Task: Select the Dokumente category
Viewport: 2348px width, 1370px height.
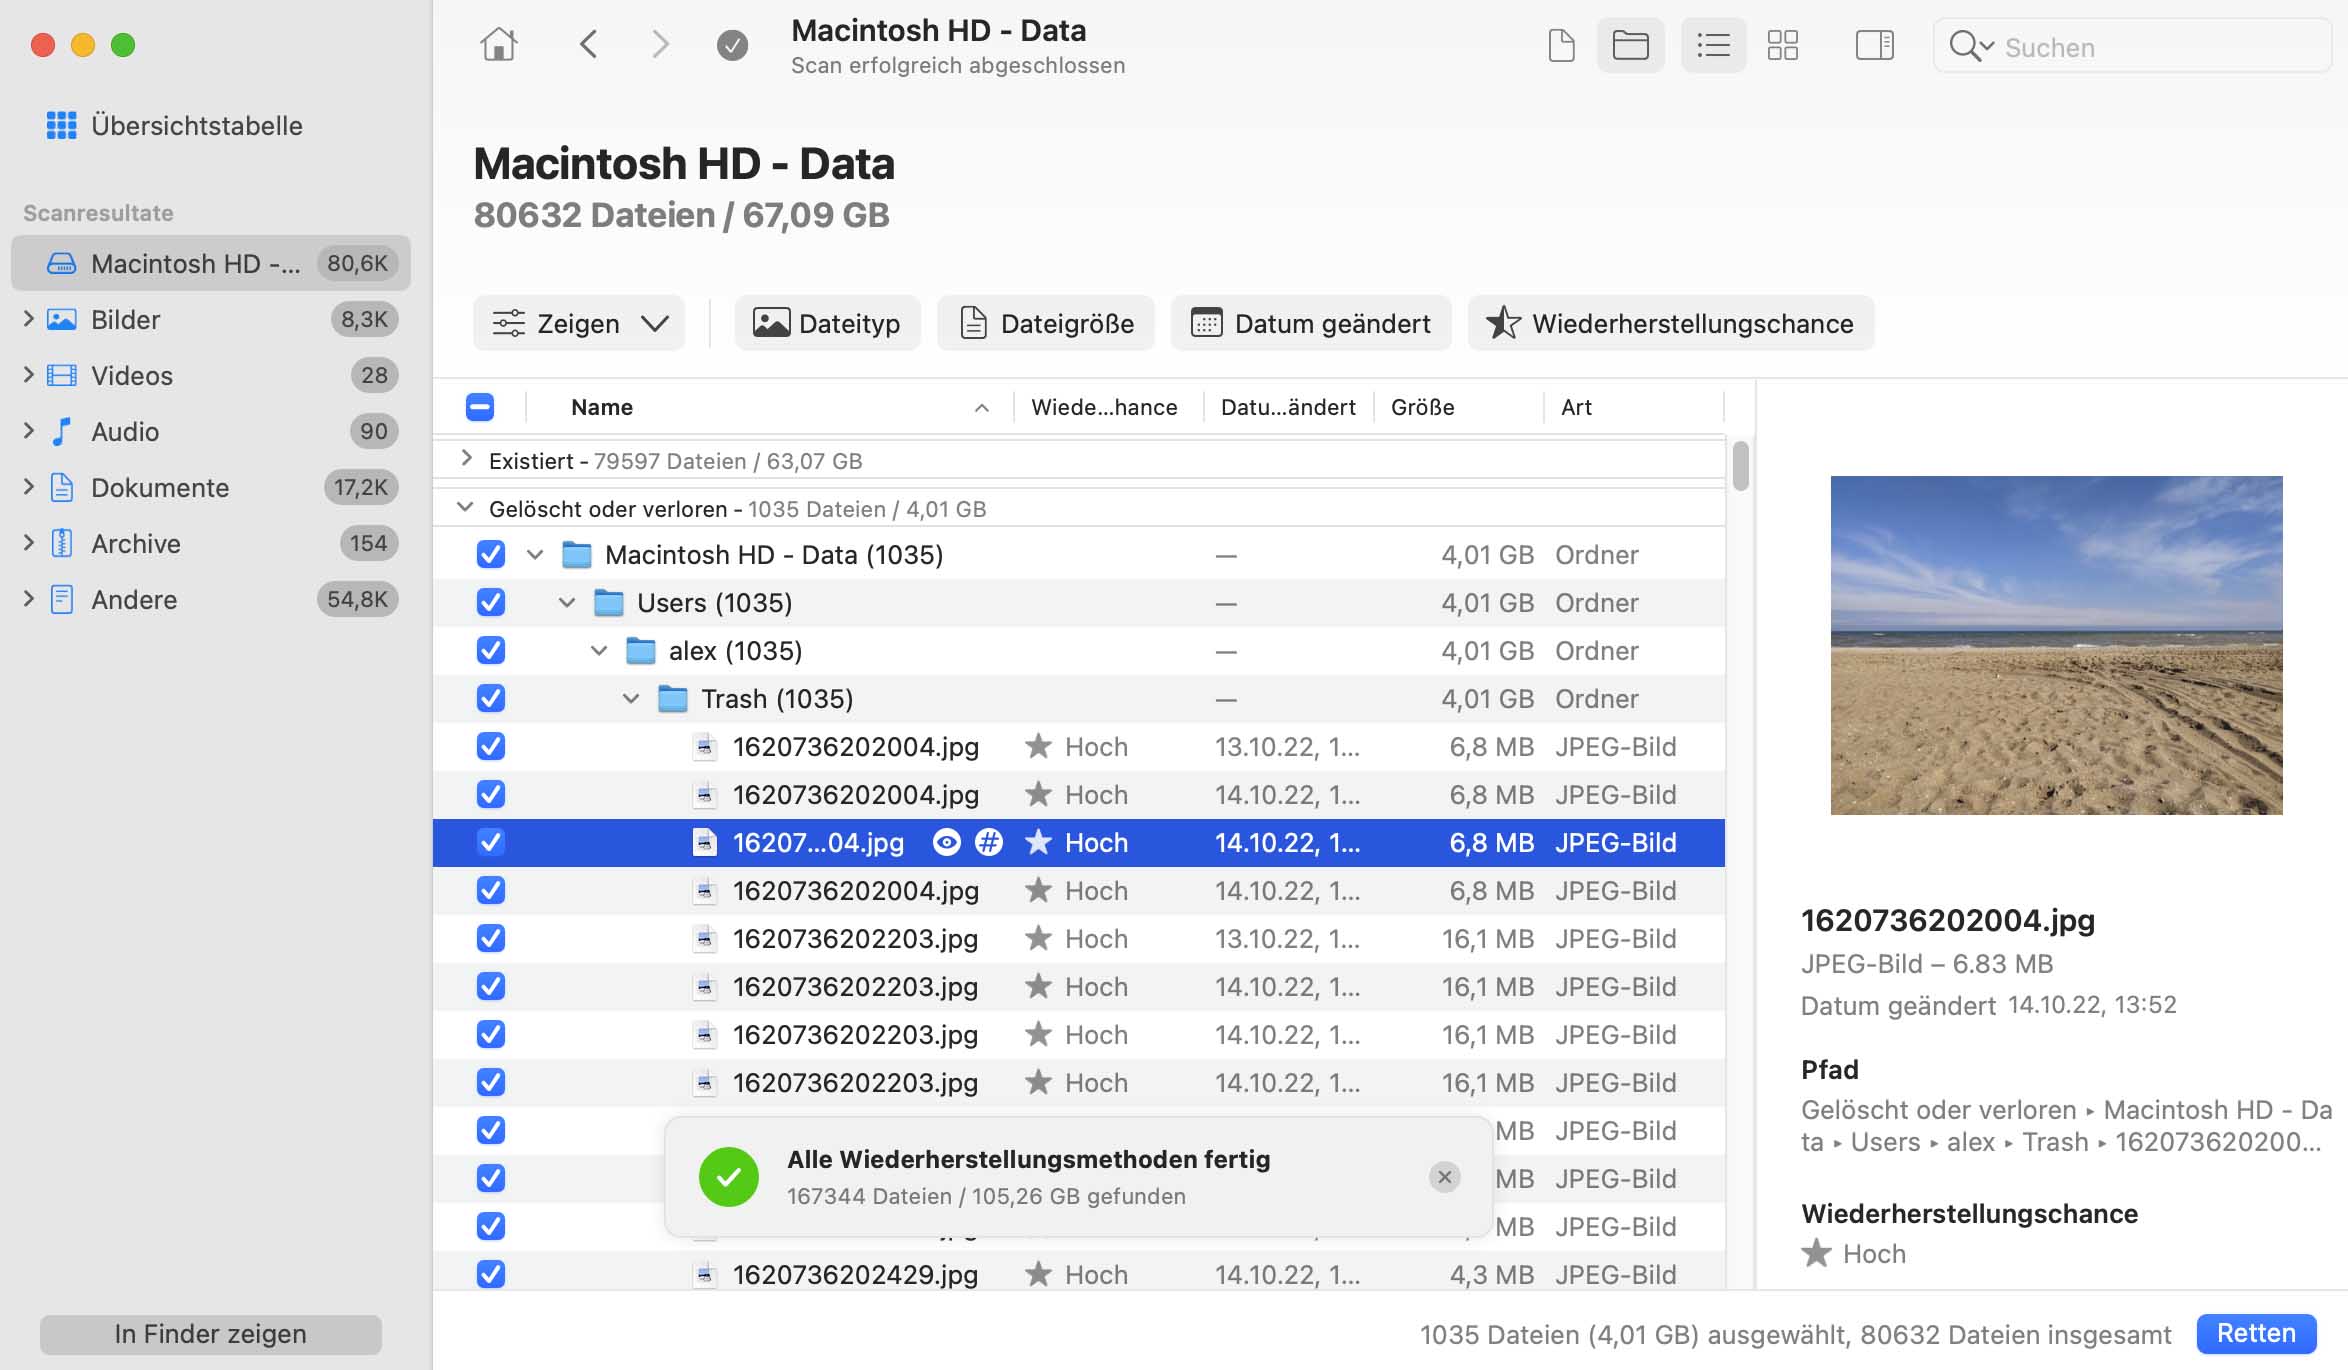Action: click(x=160, y=487)
